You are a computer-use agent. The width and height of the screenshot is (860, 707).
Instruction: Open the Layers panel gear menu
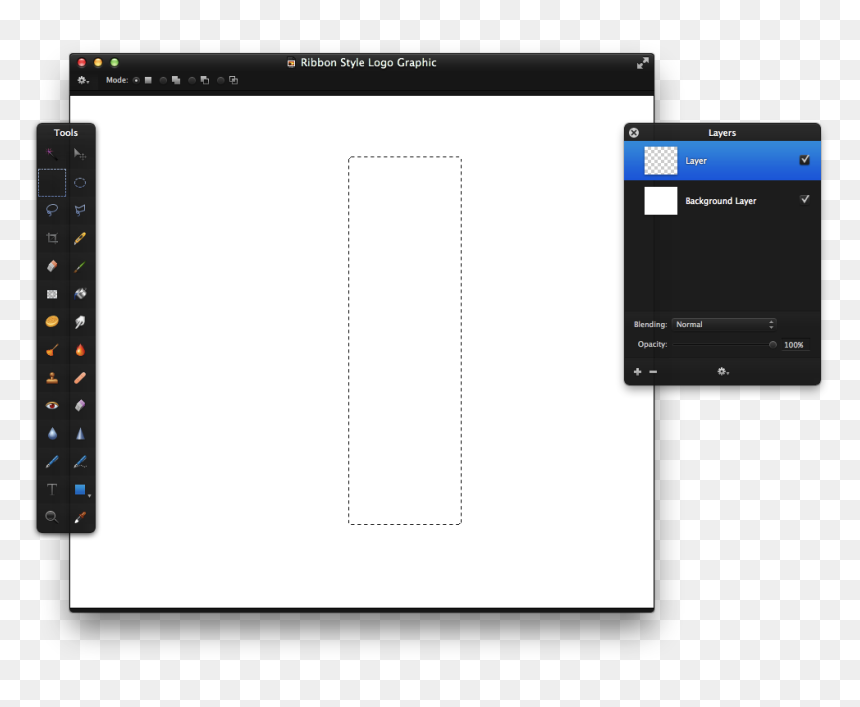tap(723, 372)
